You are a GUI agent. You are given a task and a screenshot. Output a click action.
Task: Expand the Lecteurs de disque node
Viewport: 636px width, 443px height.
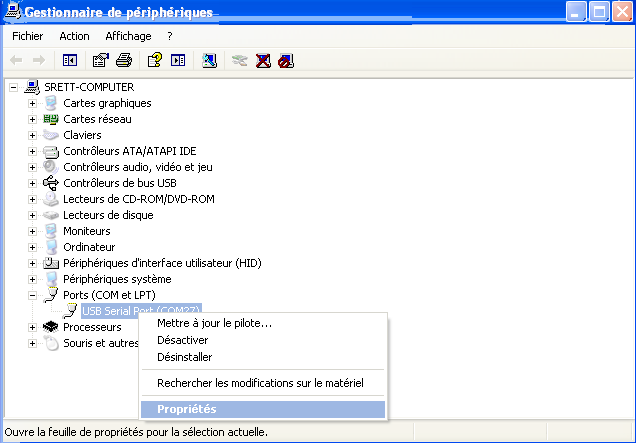click(x=32, y=215)
